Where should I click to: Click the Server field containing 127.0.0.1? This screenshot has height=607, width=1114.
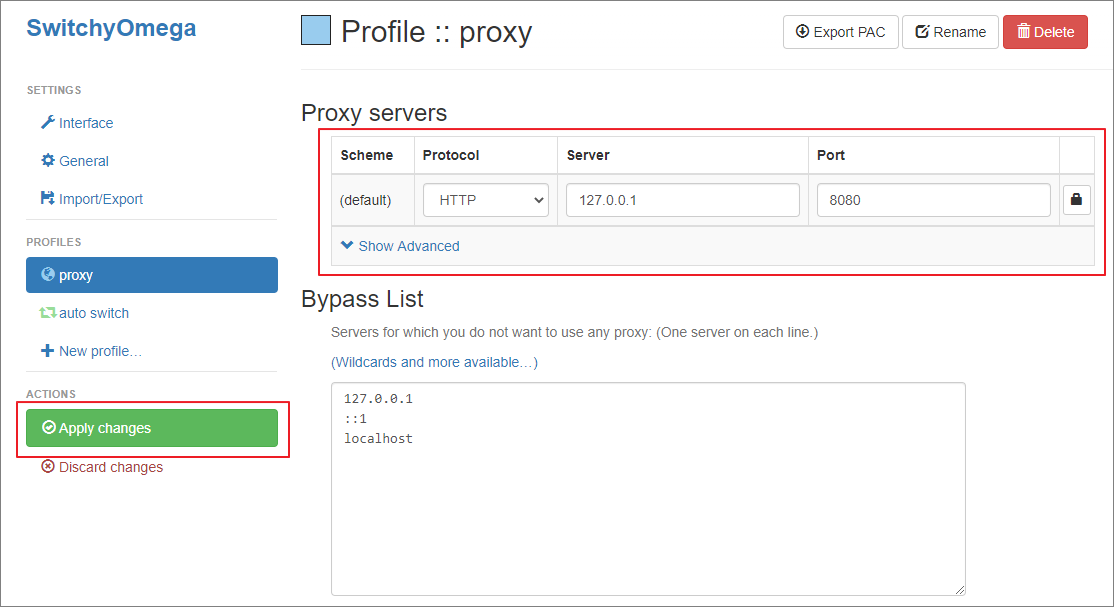683,200
